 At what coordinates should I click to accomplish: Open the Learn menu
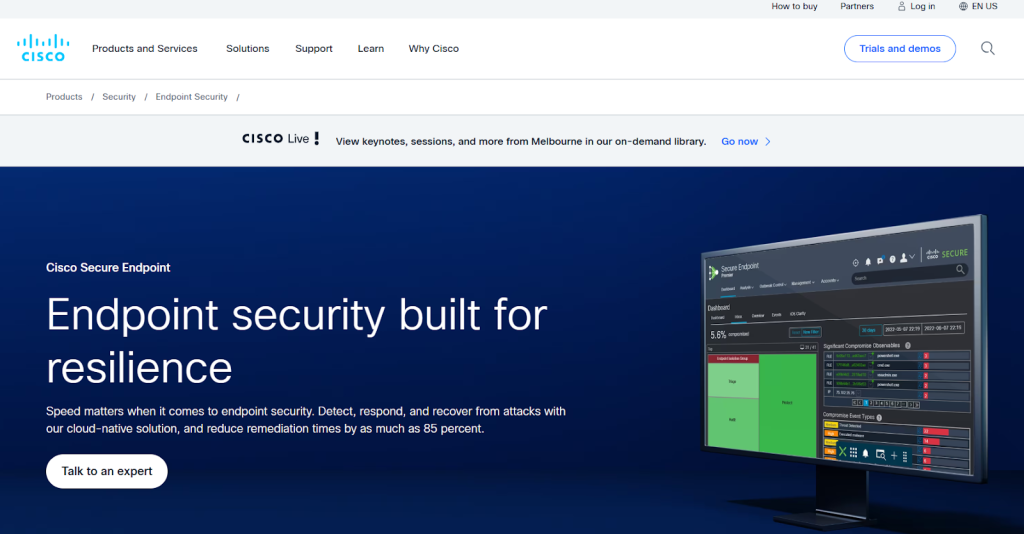point(370,49)
